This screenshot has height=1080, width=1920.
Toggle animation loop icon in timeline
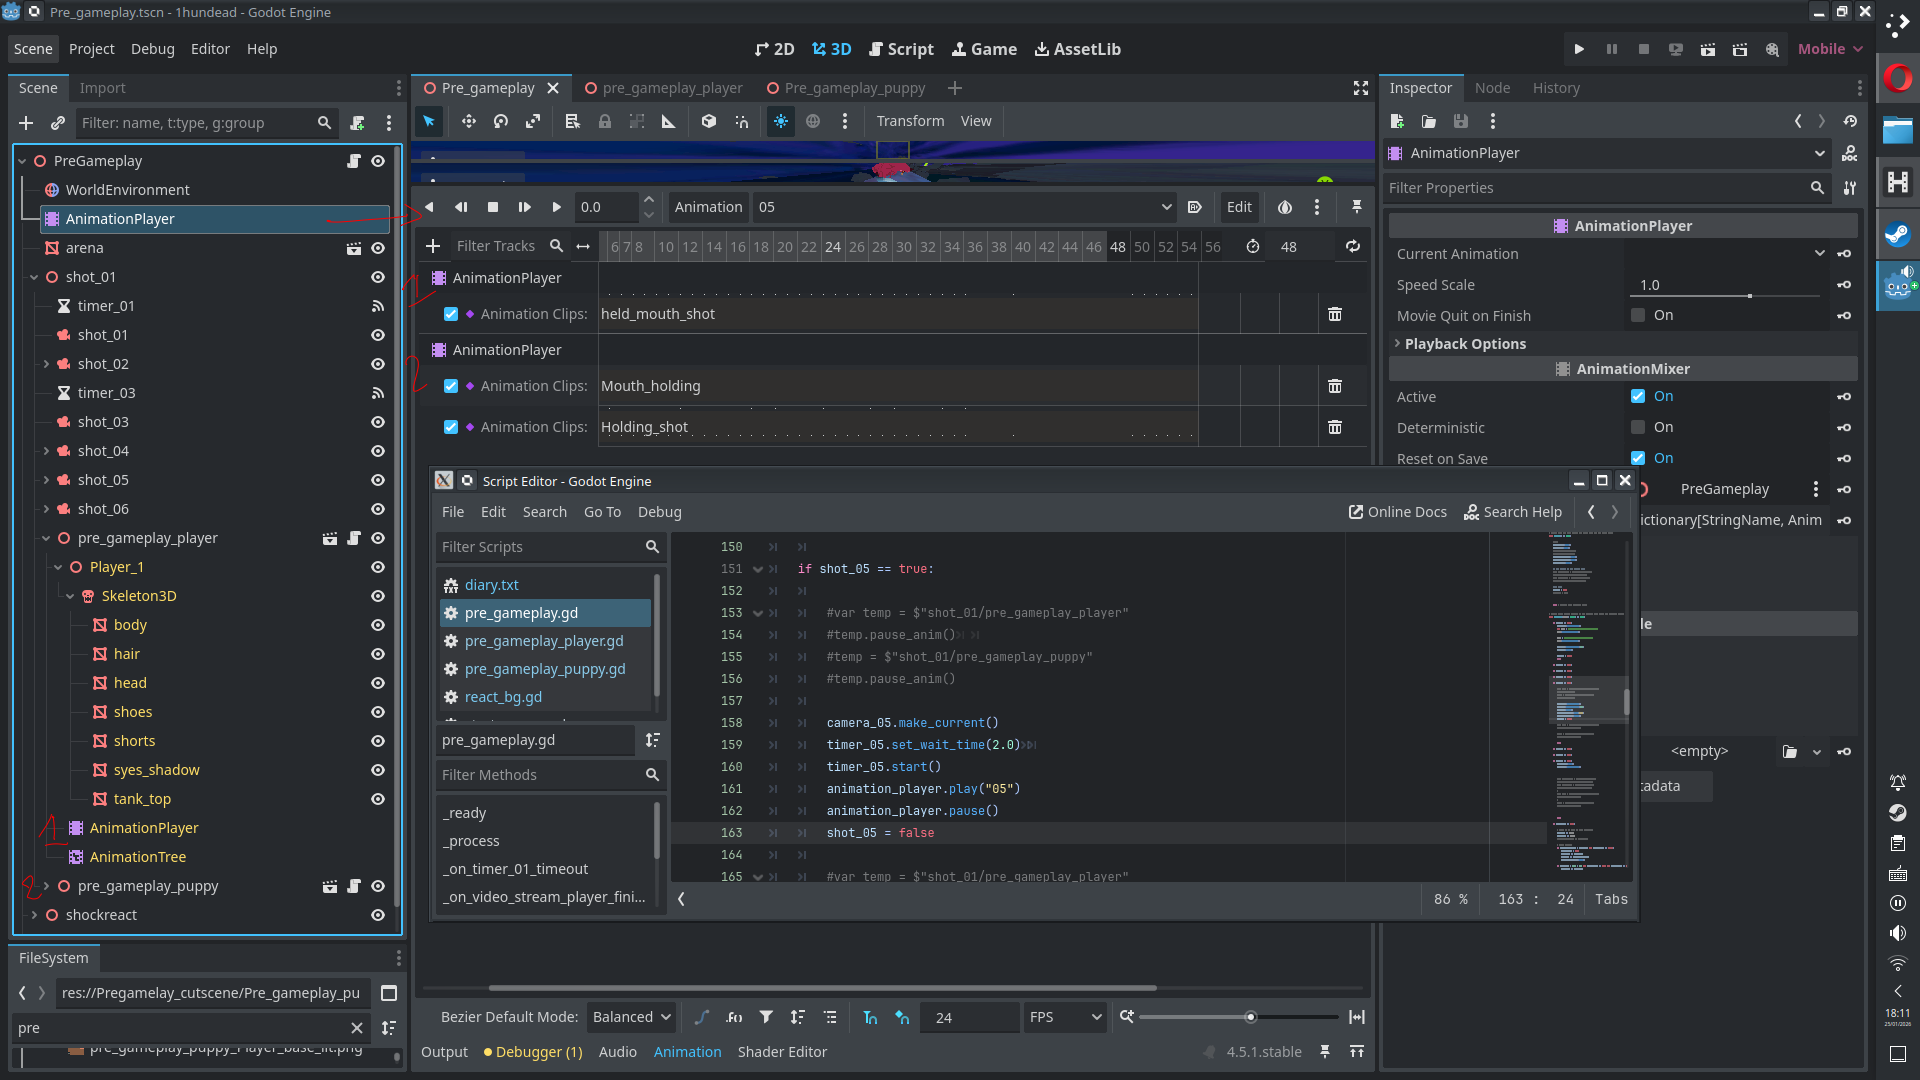(1352, 246)
